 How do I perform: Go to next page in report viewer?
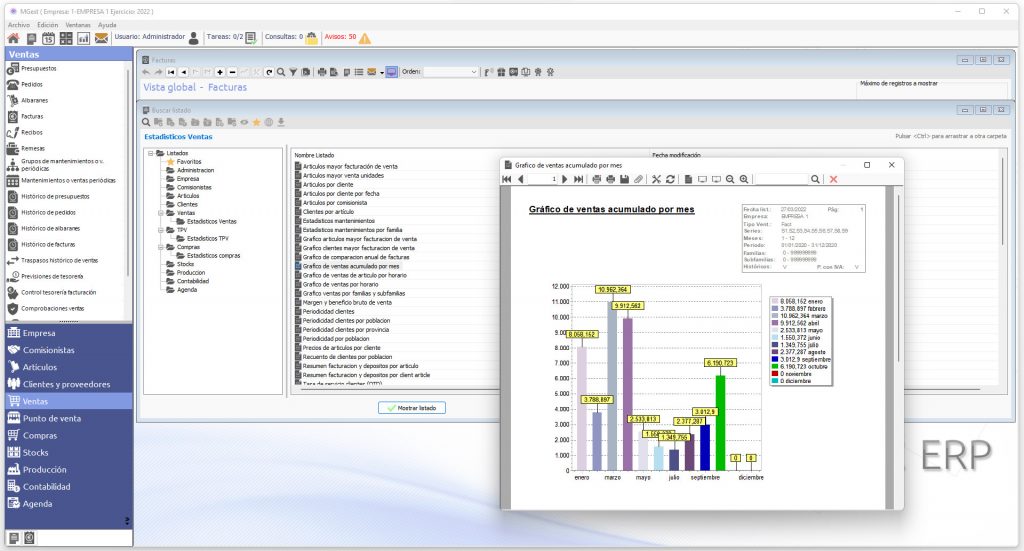point(565,179)
